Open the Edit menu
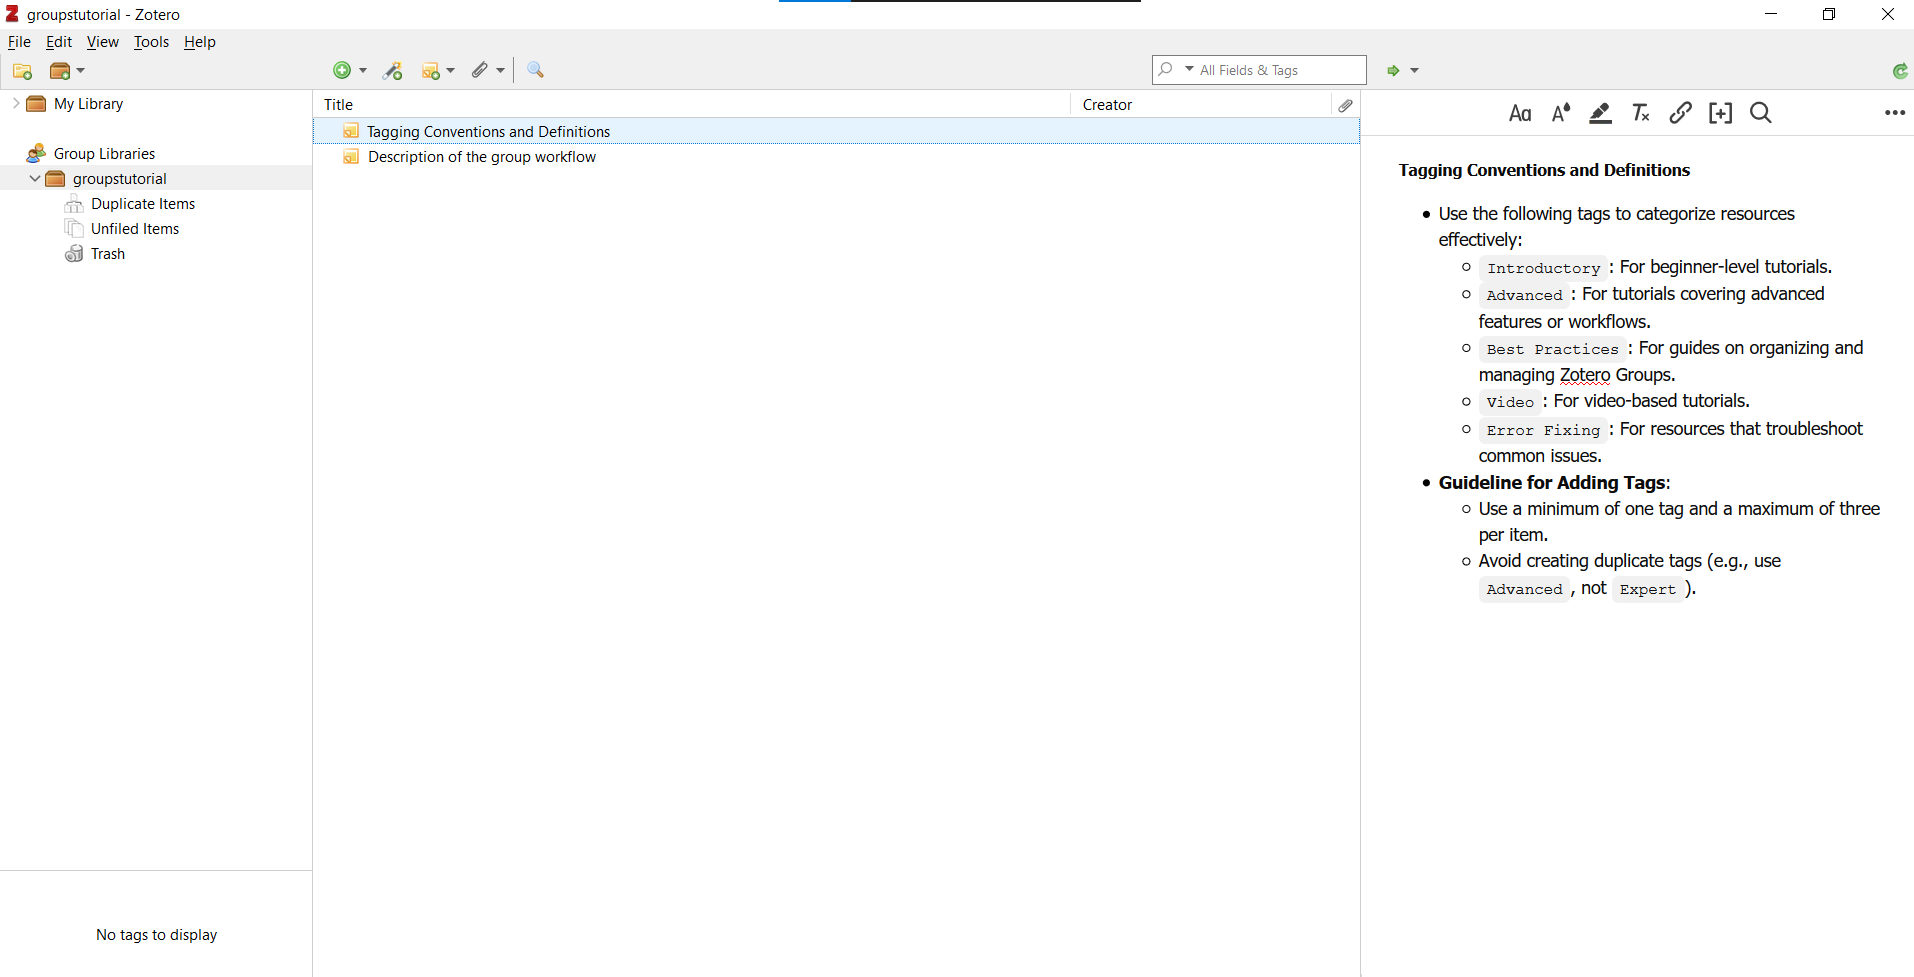Viewport: 1914px width, 977px height. [x=59, y=42]
